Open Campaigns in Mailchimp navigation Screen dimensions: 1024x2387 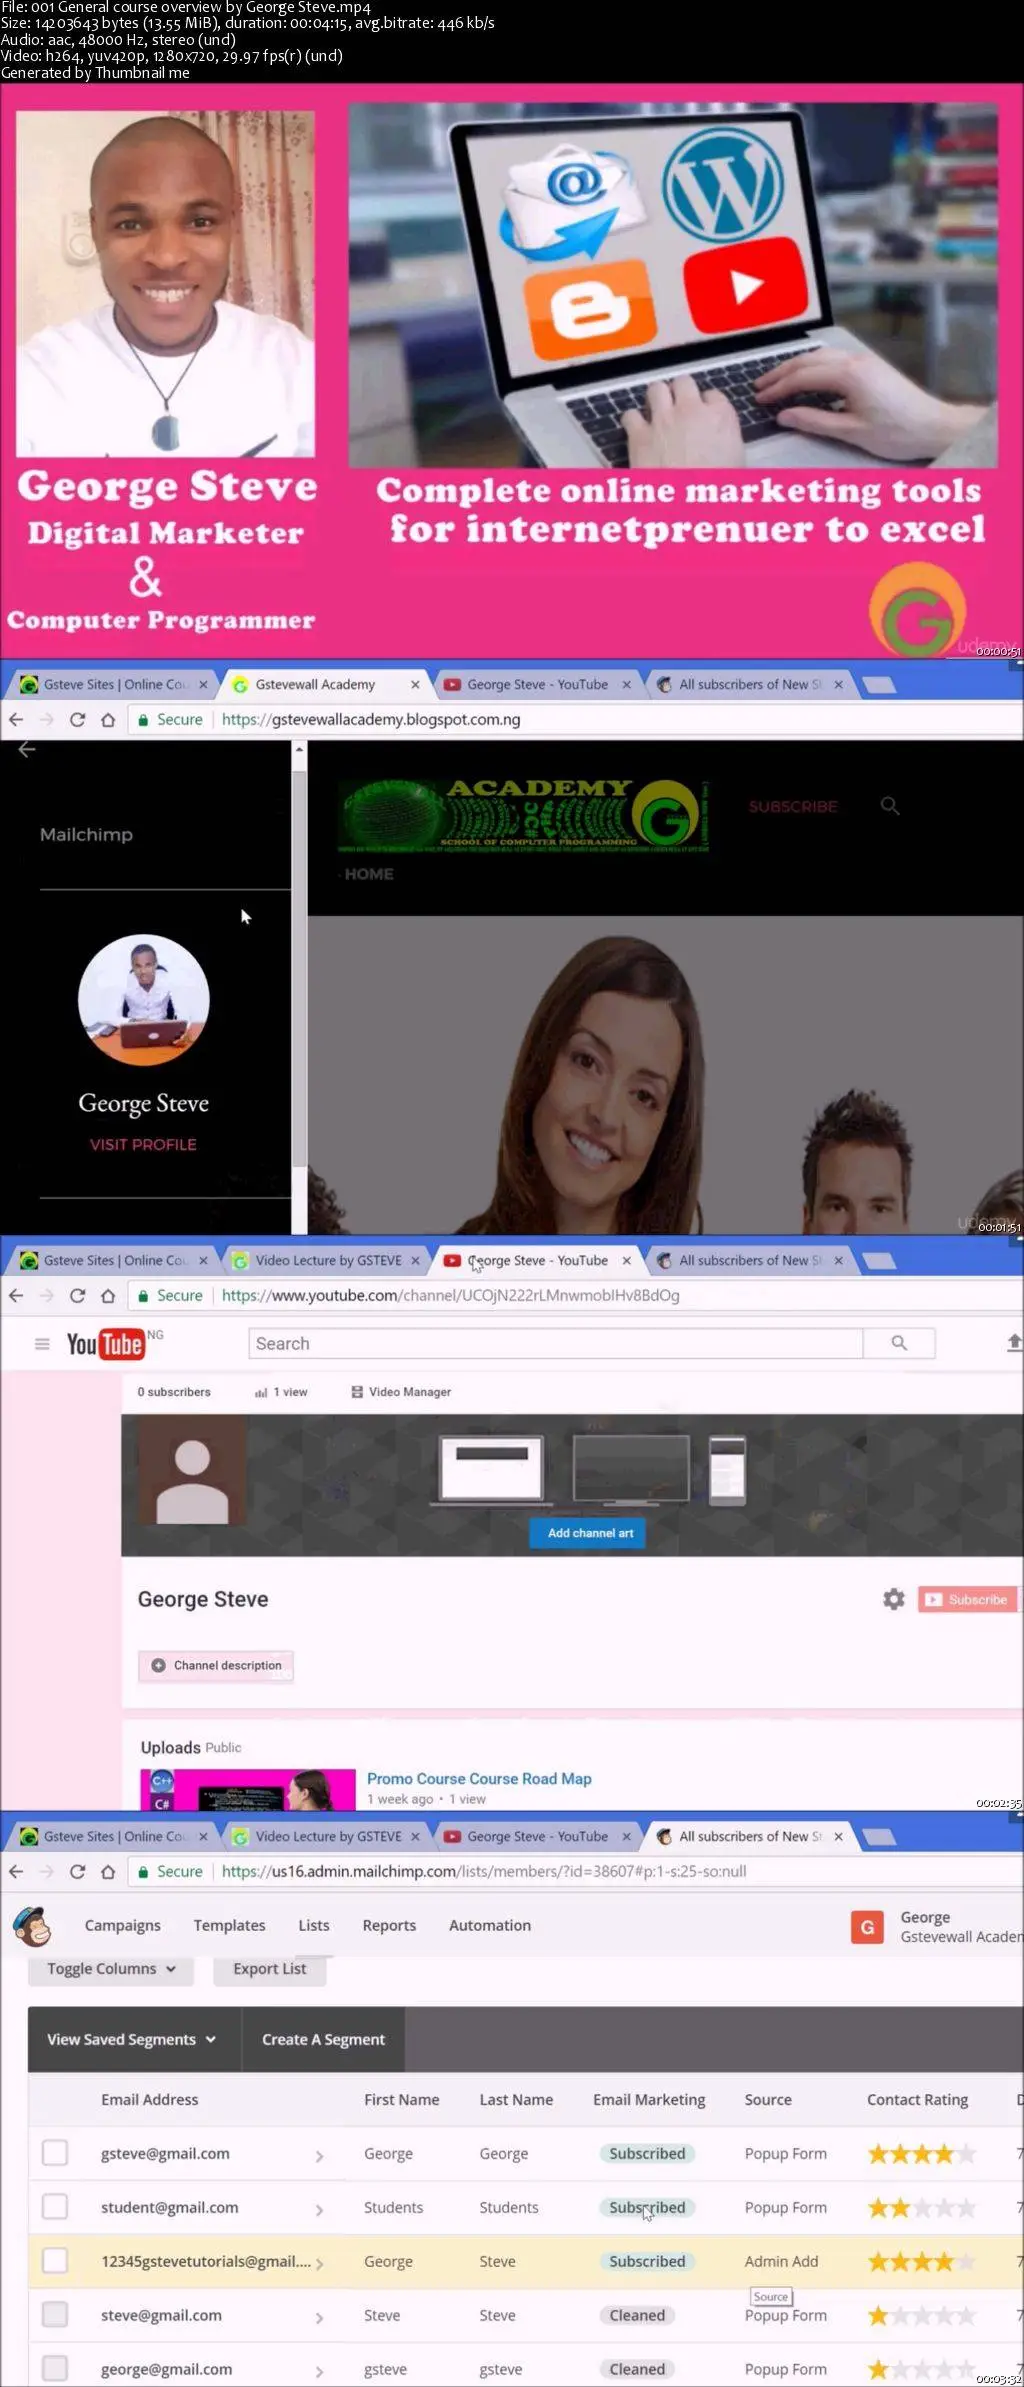point(122,1925)
